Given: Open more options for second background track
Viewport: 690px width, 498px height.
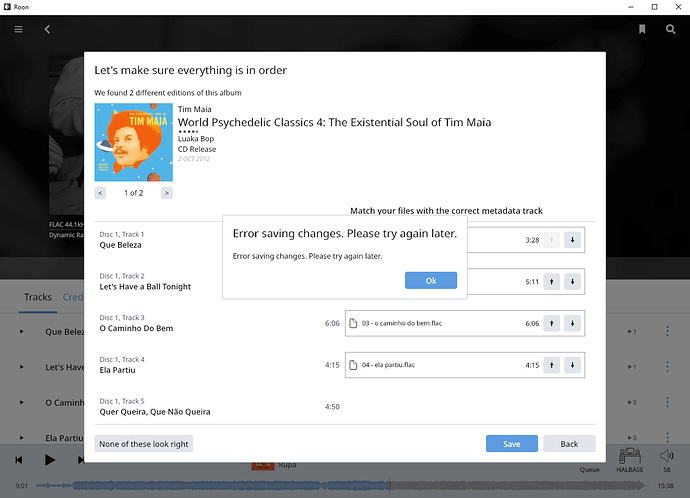Looking at the screenshot, I should point(667,367).
